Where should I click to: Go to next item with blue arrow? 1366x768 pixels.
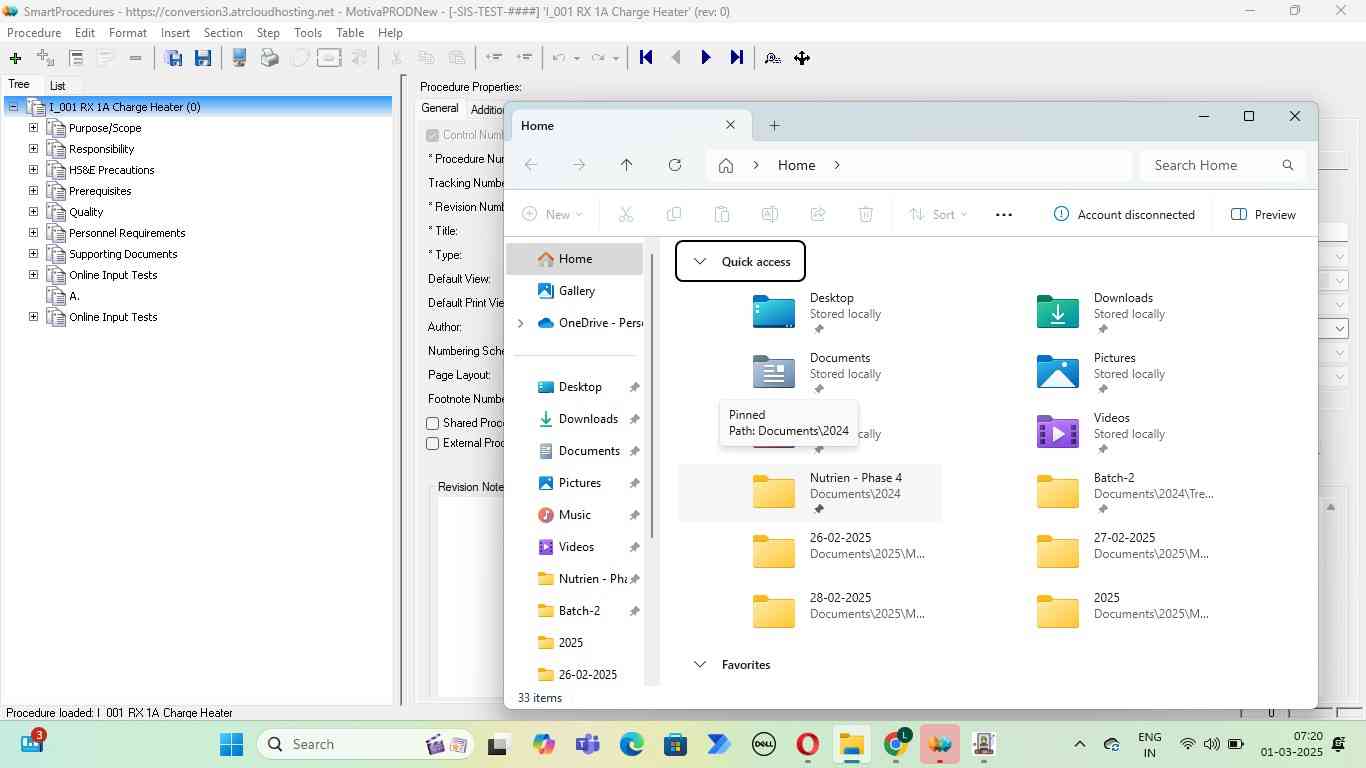706,58
